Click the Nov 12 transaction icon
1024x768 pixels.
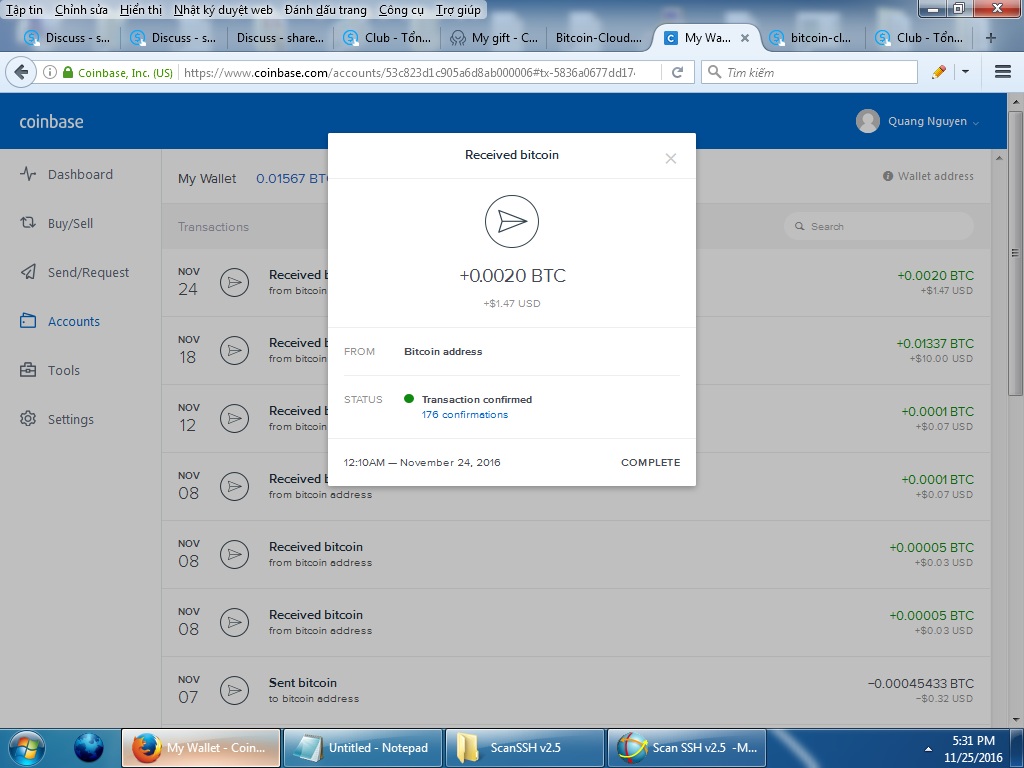pos(234,419)
